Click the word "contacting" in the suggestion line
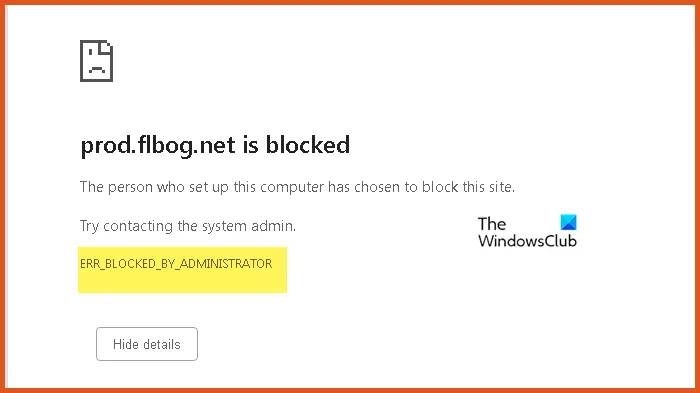Screen dimensions: 700x393 point(138,226)
